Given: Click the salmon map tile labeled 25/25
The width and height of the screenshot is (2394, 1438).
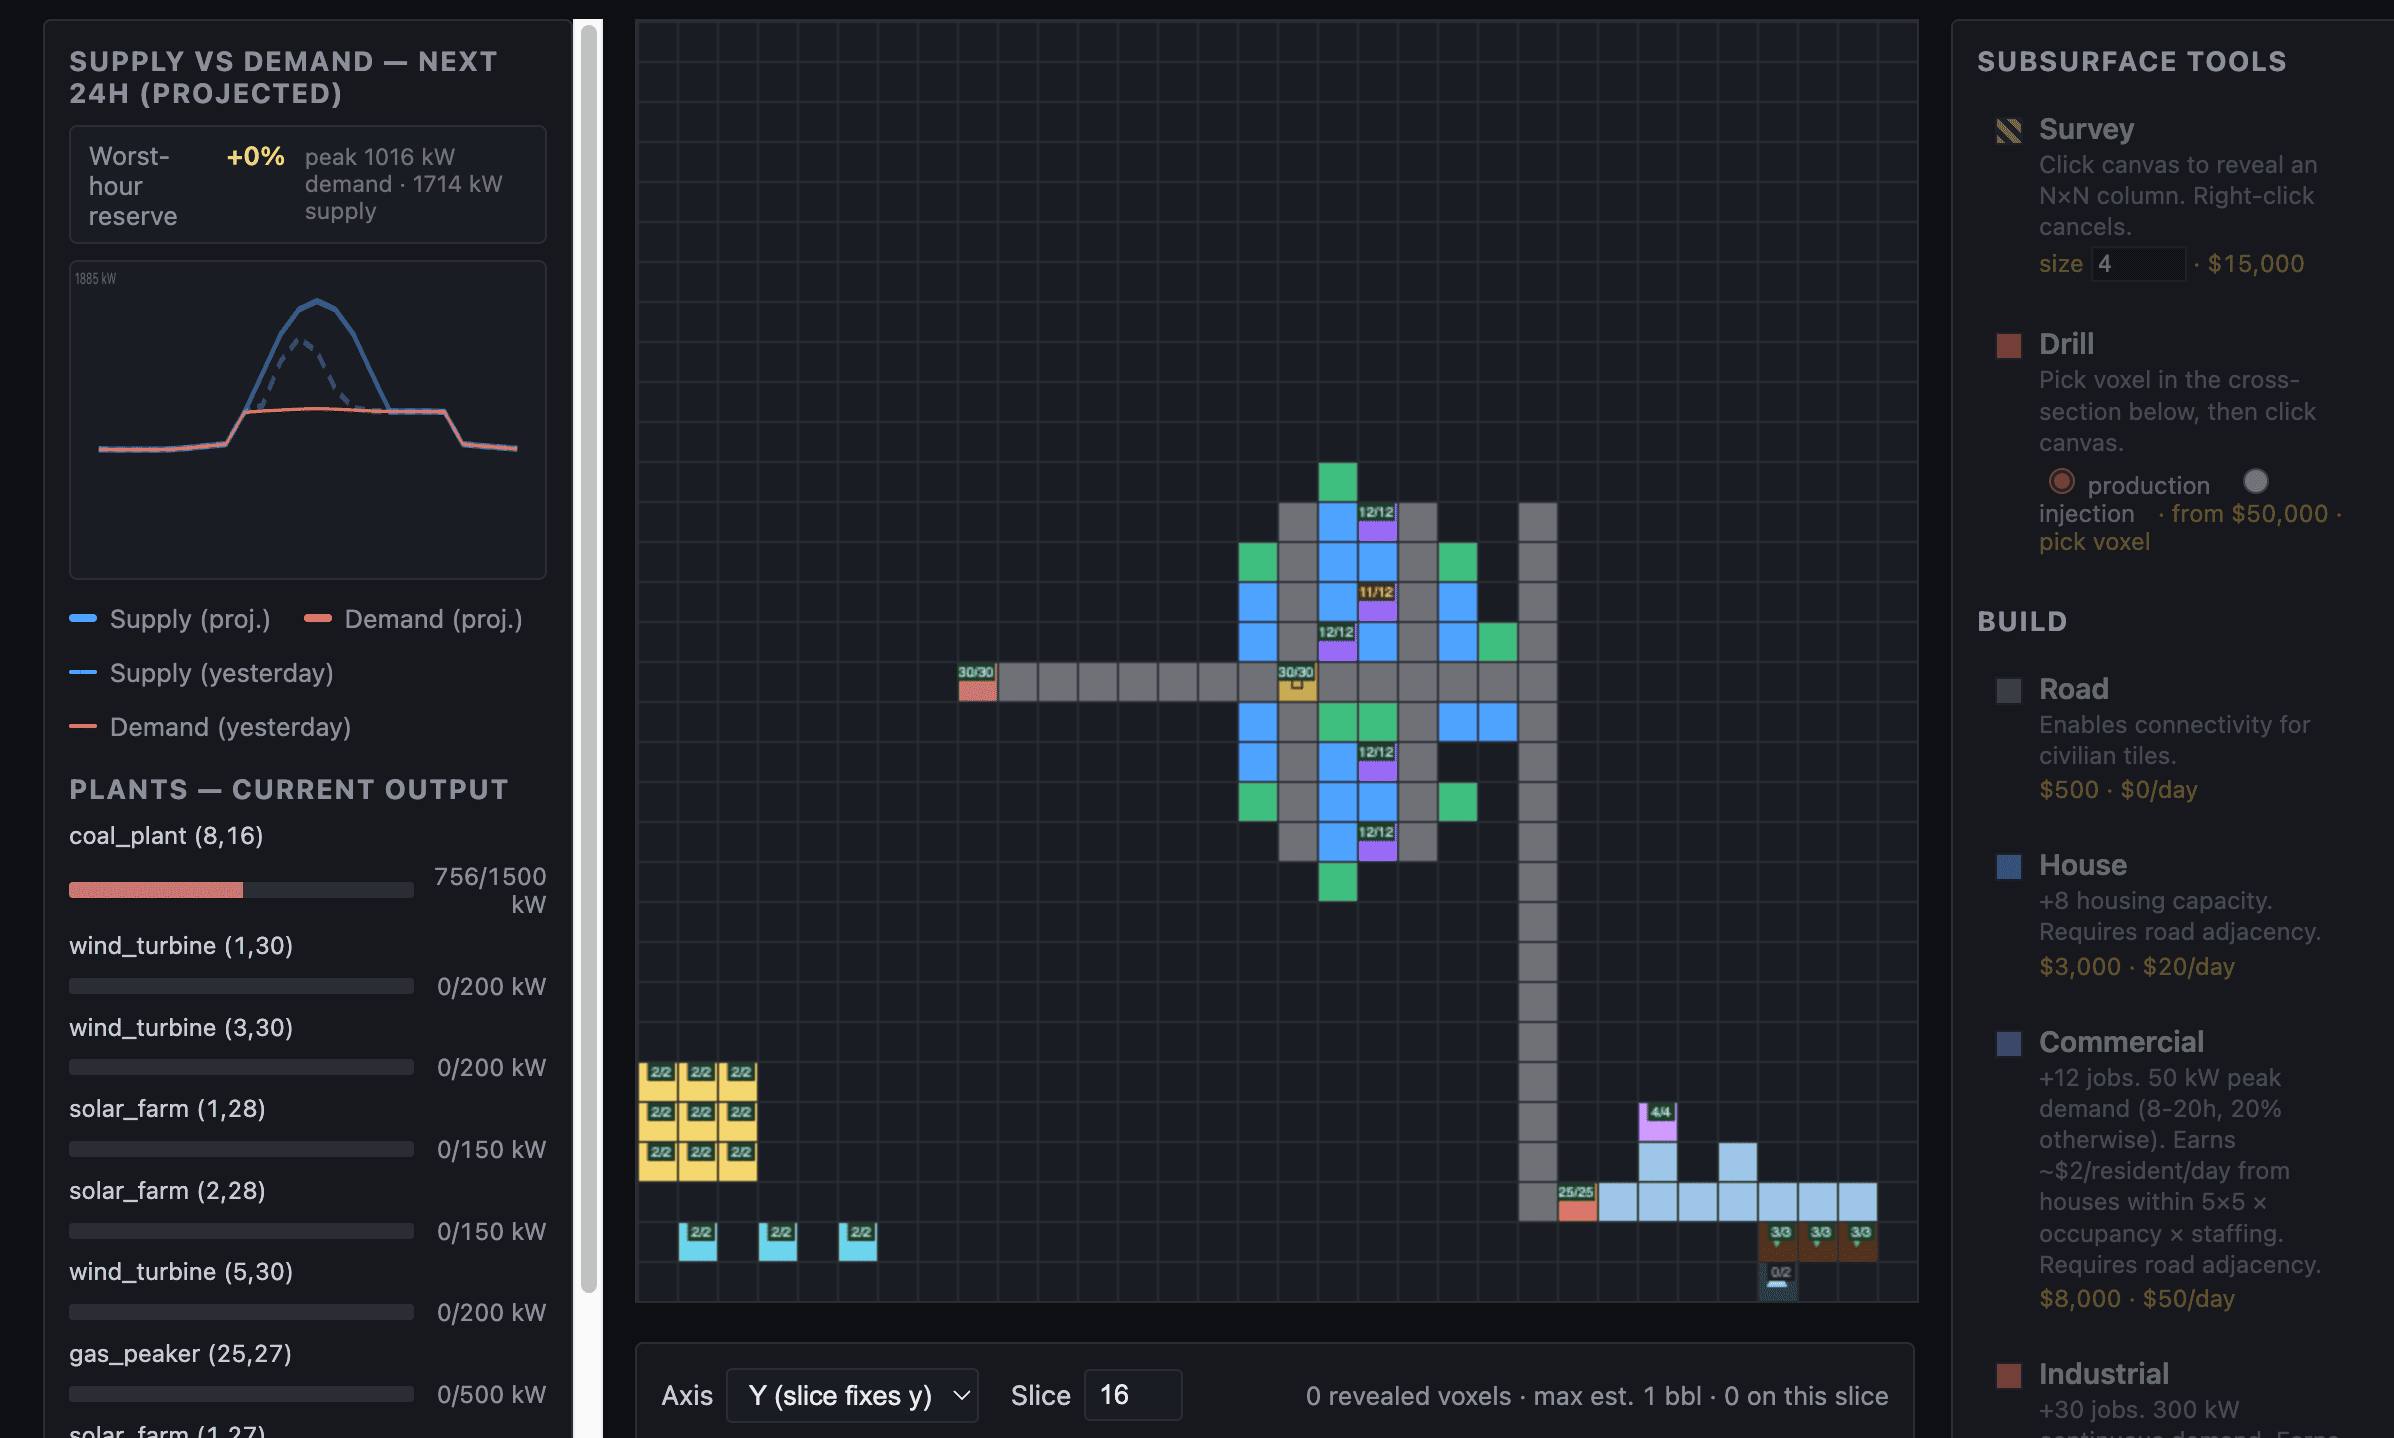Looking at the screenshot, I should (1577, 1202).
